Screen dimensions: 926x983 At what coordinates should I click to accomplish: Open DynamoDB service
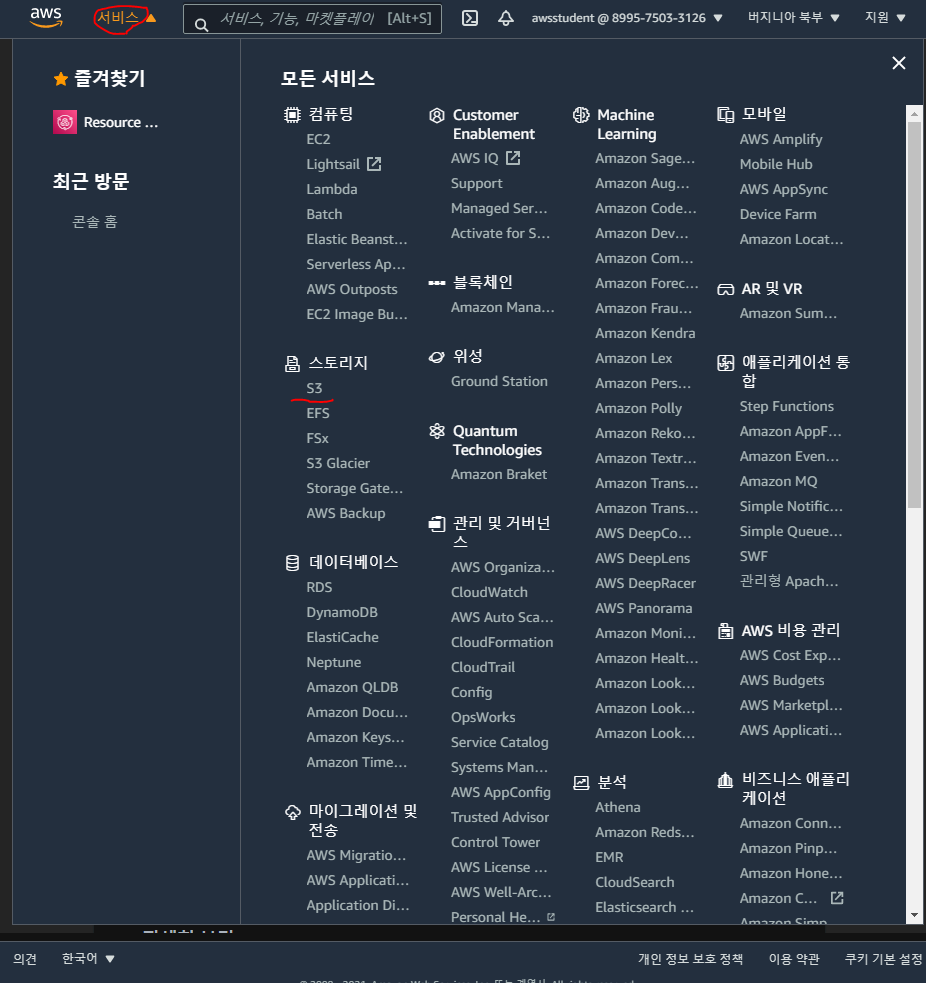click(342, 612)
